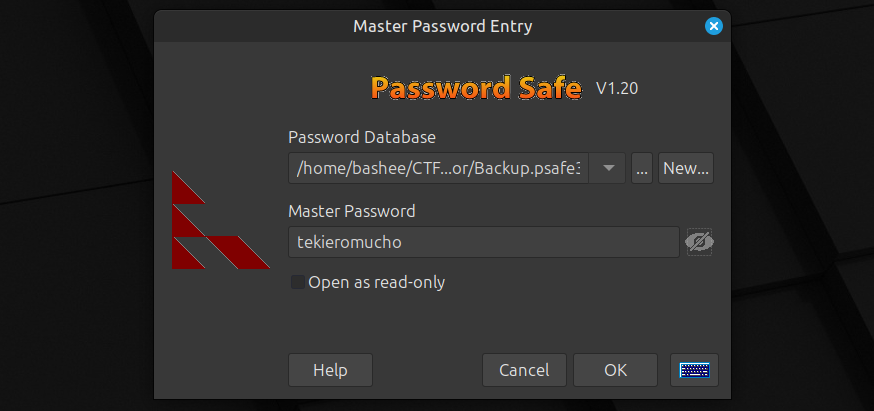Open the virtual keyboard icon
This screenshot has height=411, width=874.
(694, 370)
